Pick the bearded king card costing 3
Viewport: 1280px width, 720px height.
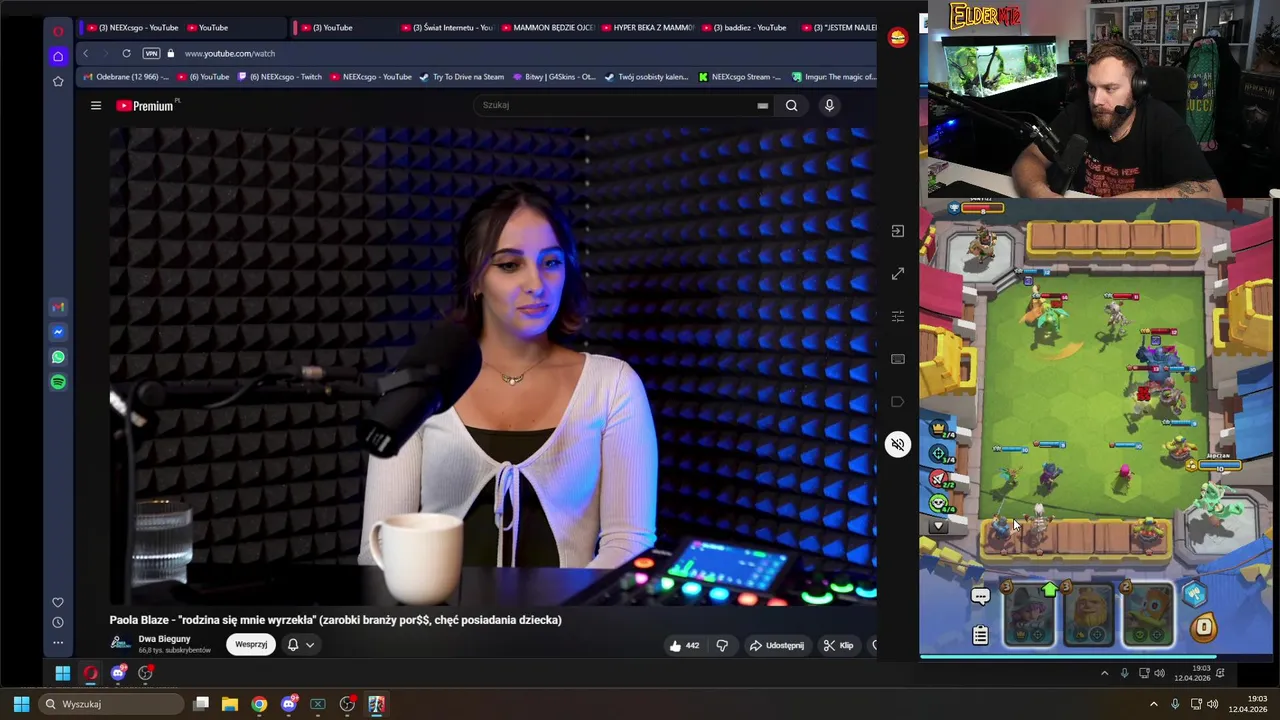[1089, 613]
